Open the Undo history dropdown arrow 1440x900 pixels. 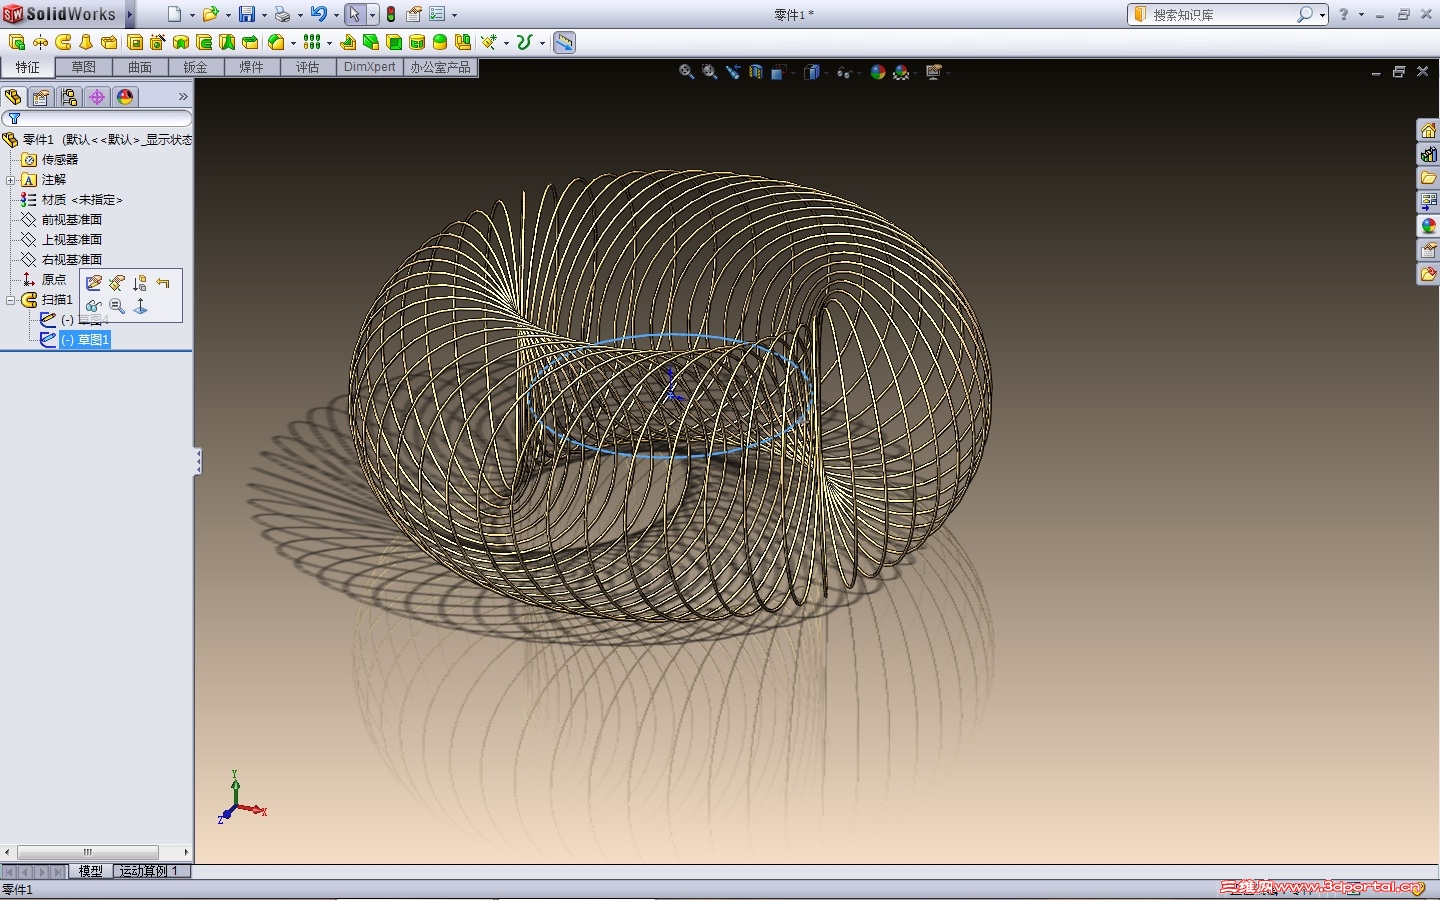335,15
